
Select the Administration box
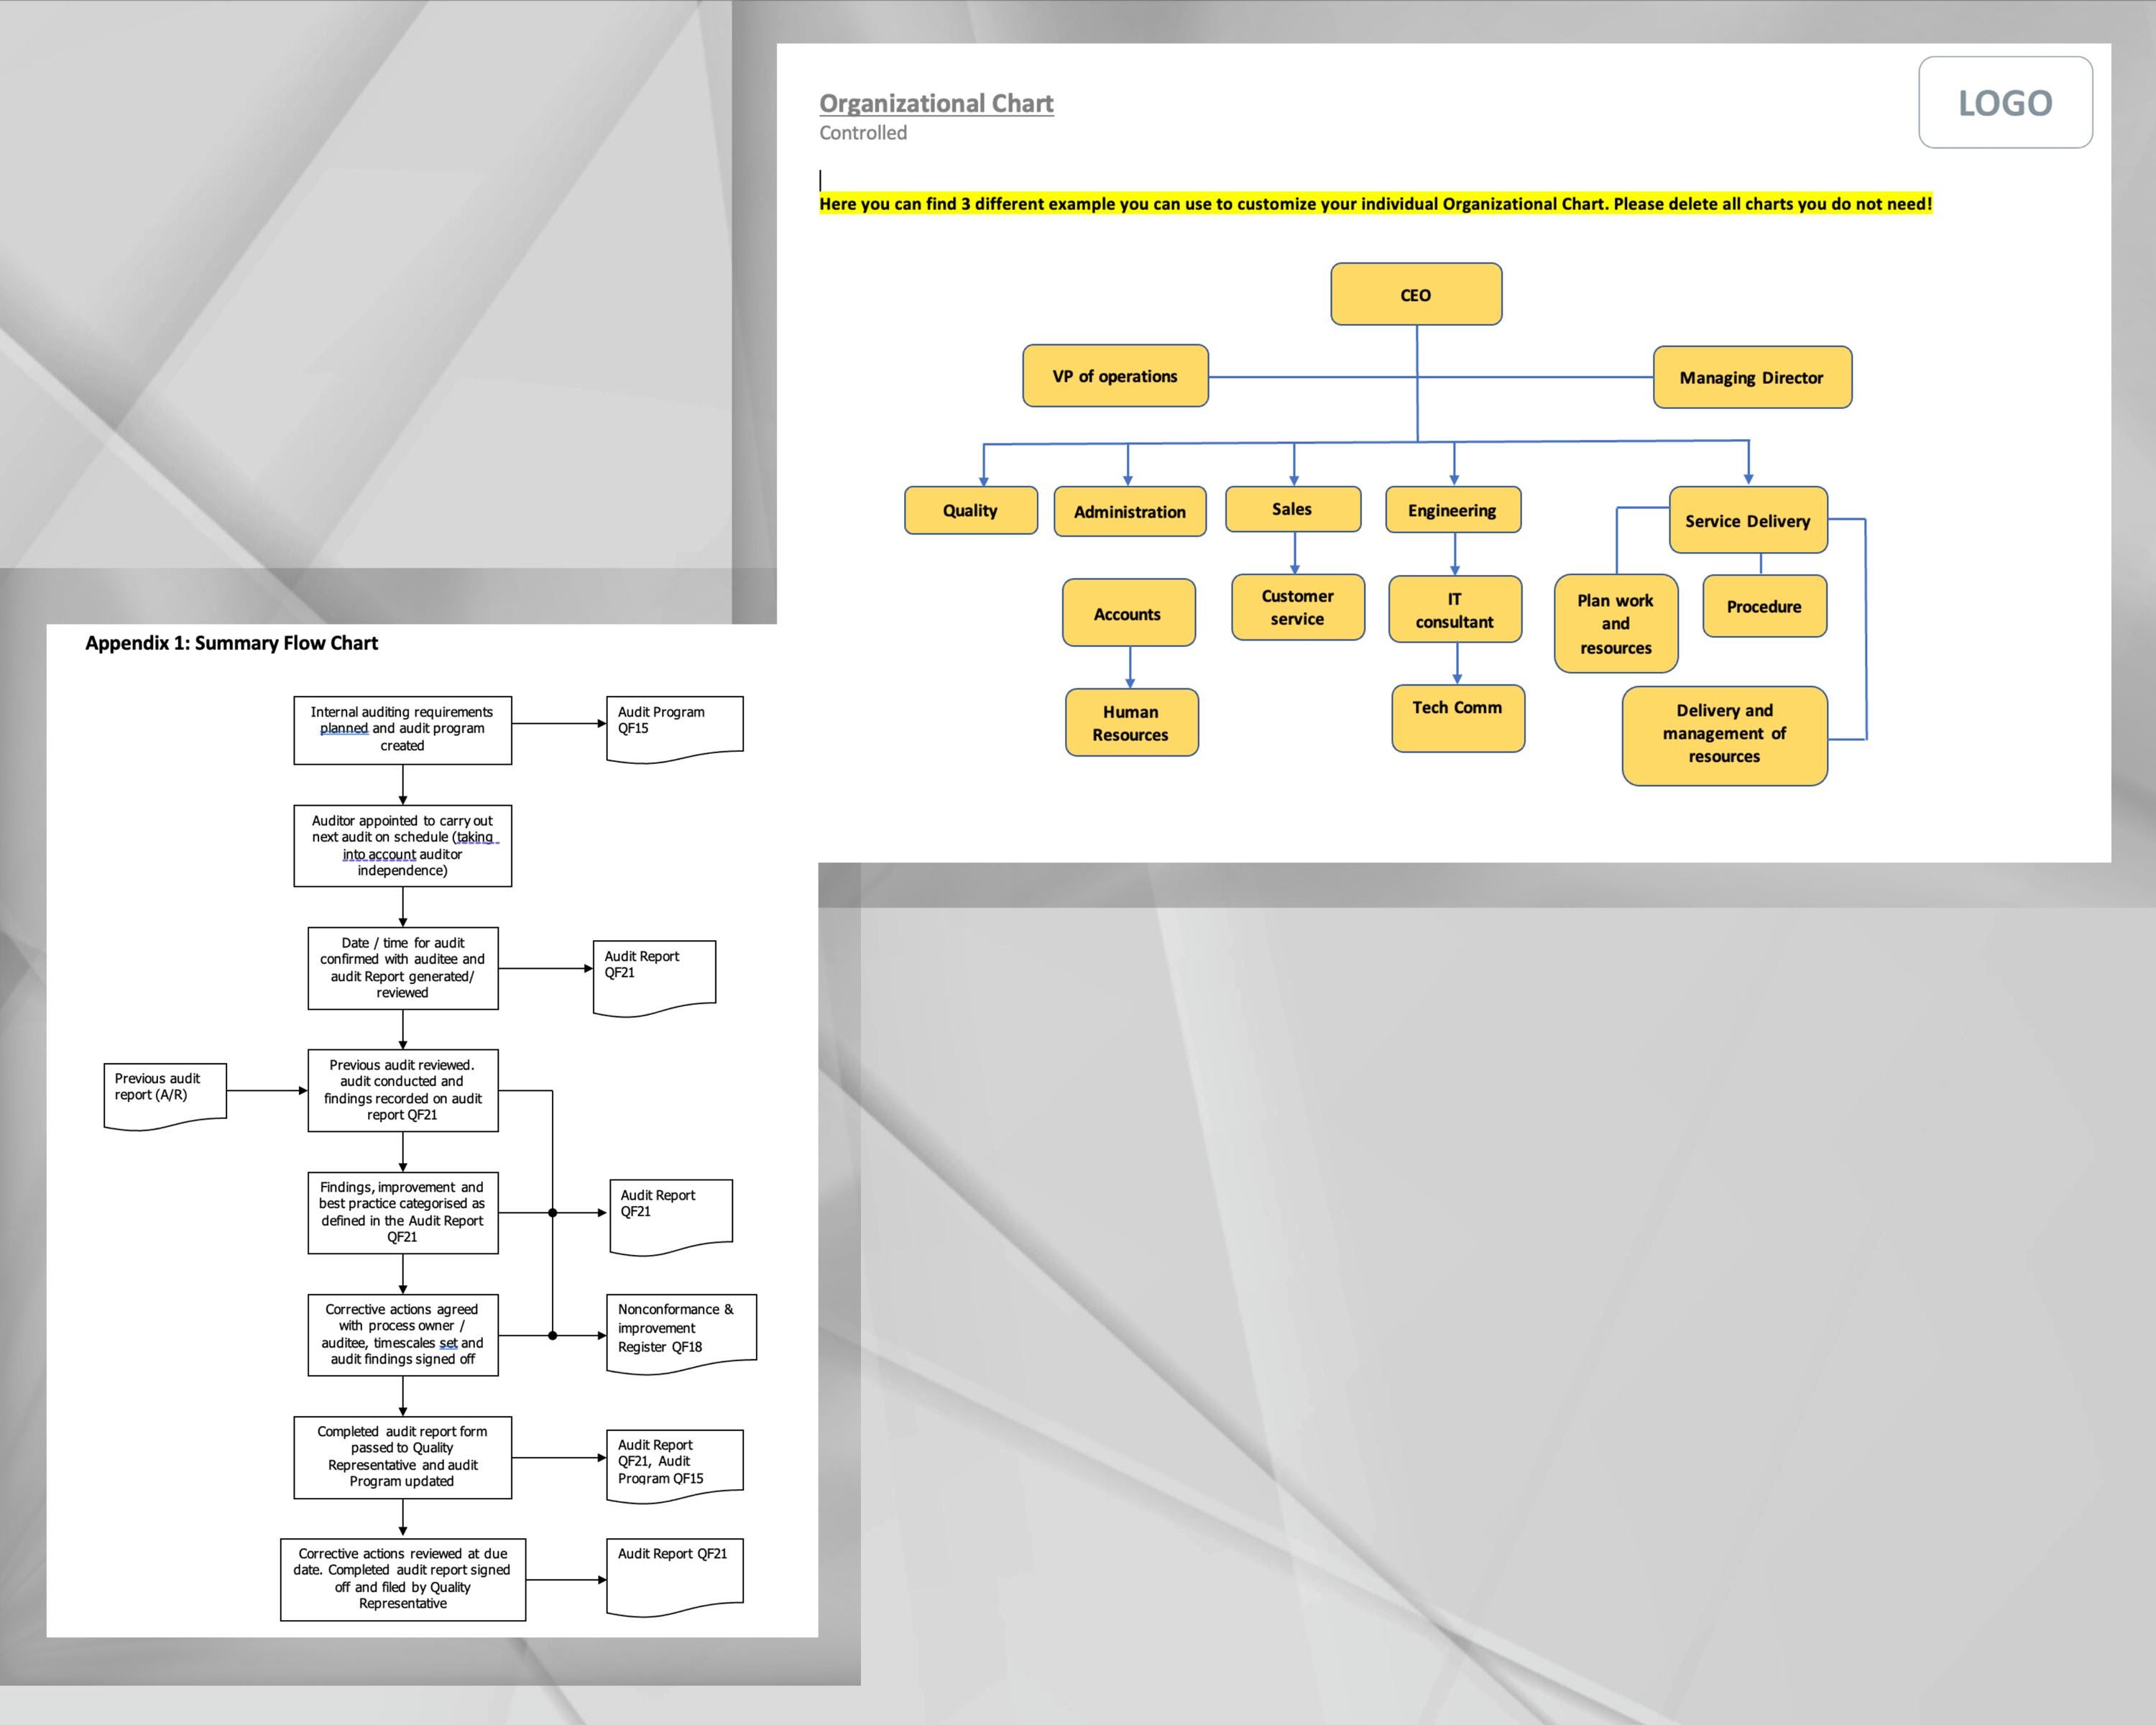(1129, 512)
